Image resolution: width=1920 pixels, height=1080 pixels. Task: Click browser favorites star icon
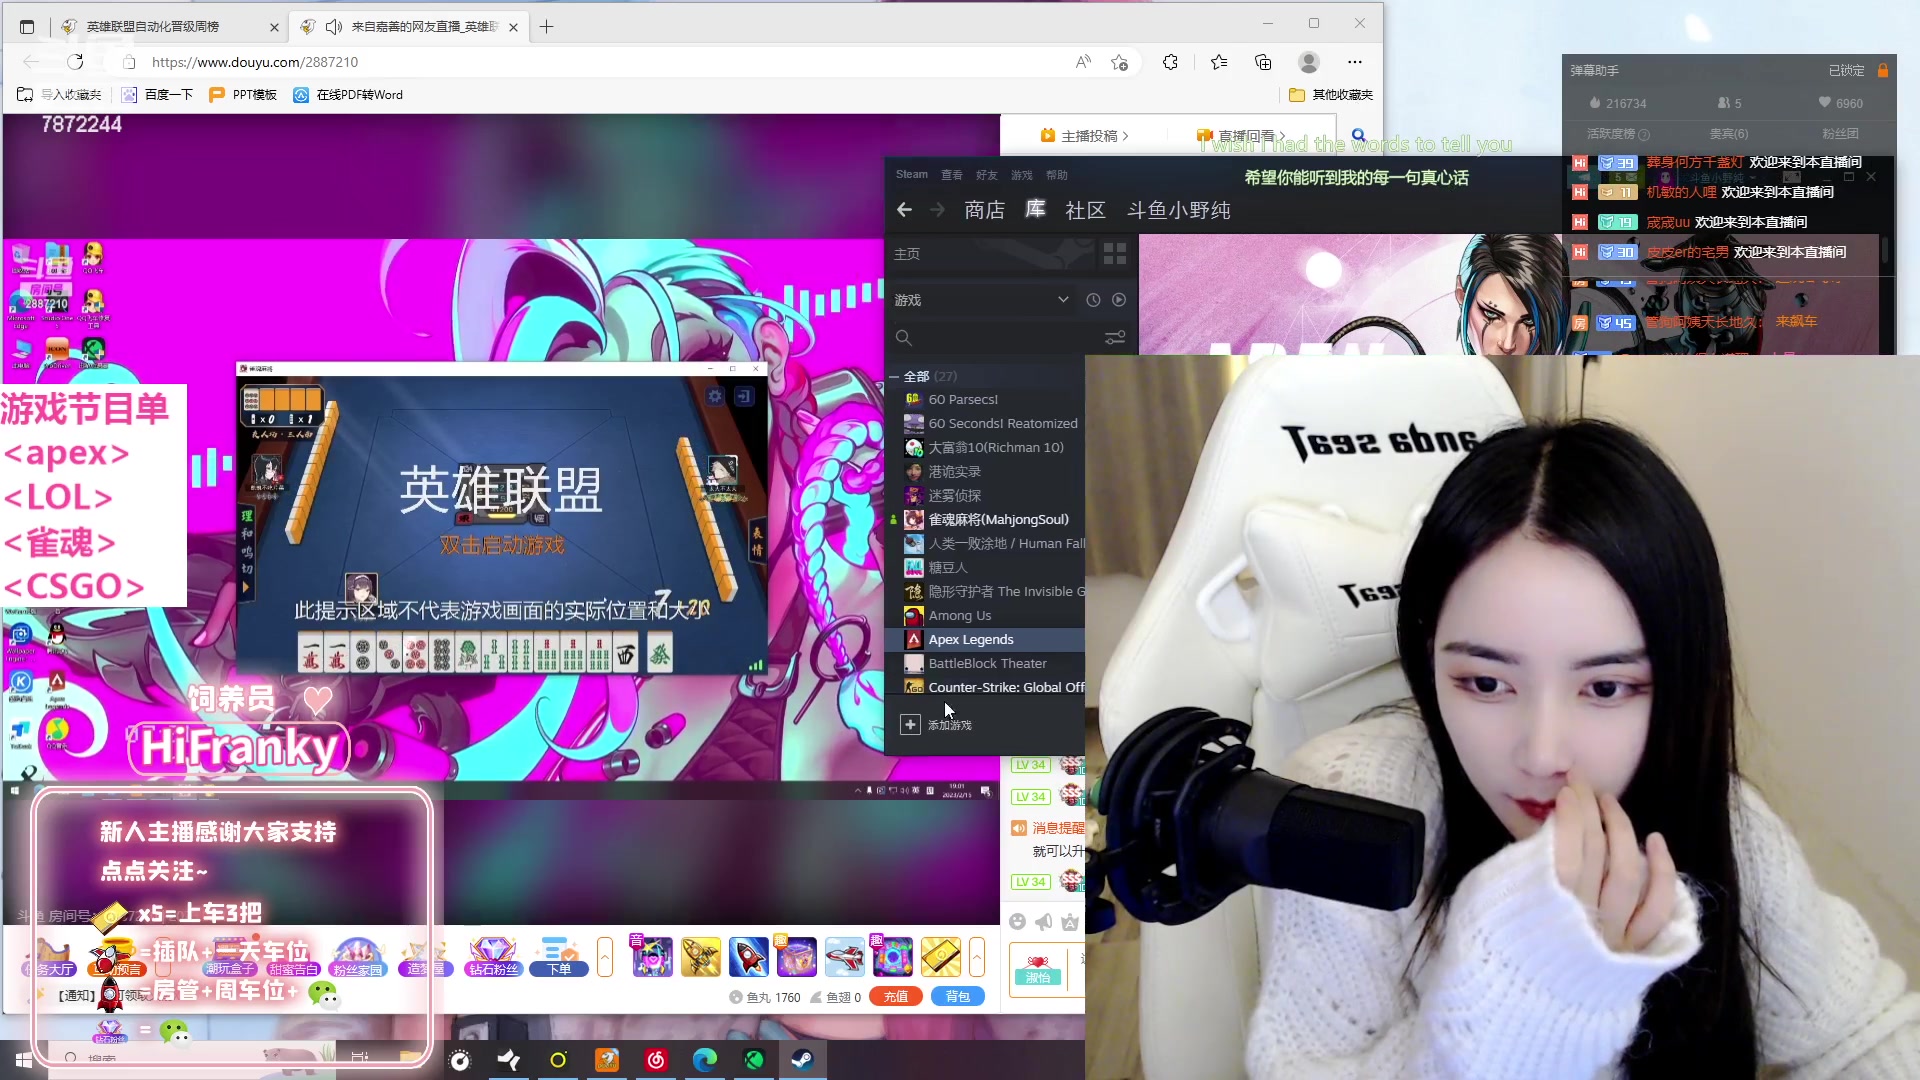[x=1218, y=62]
